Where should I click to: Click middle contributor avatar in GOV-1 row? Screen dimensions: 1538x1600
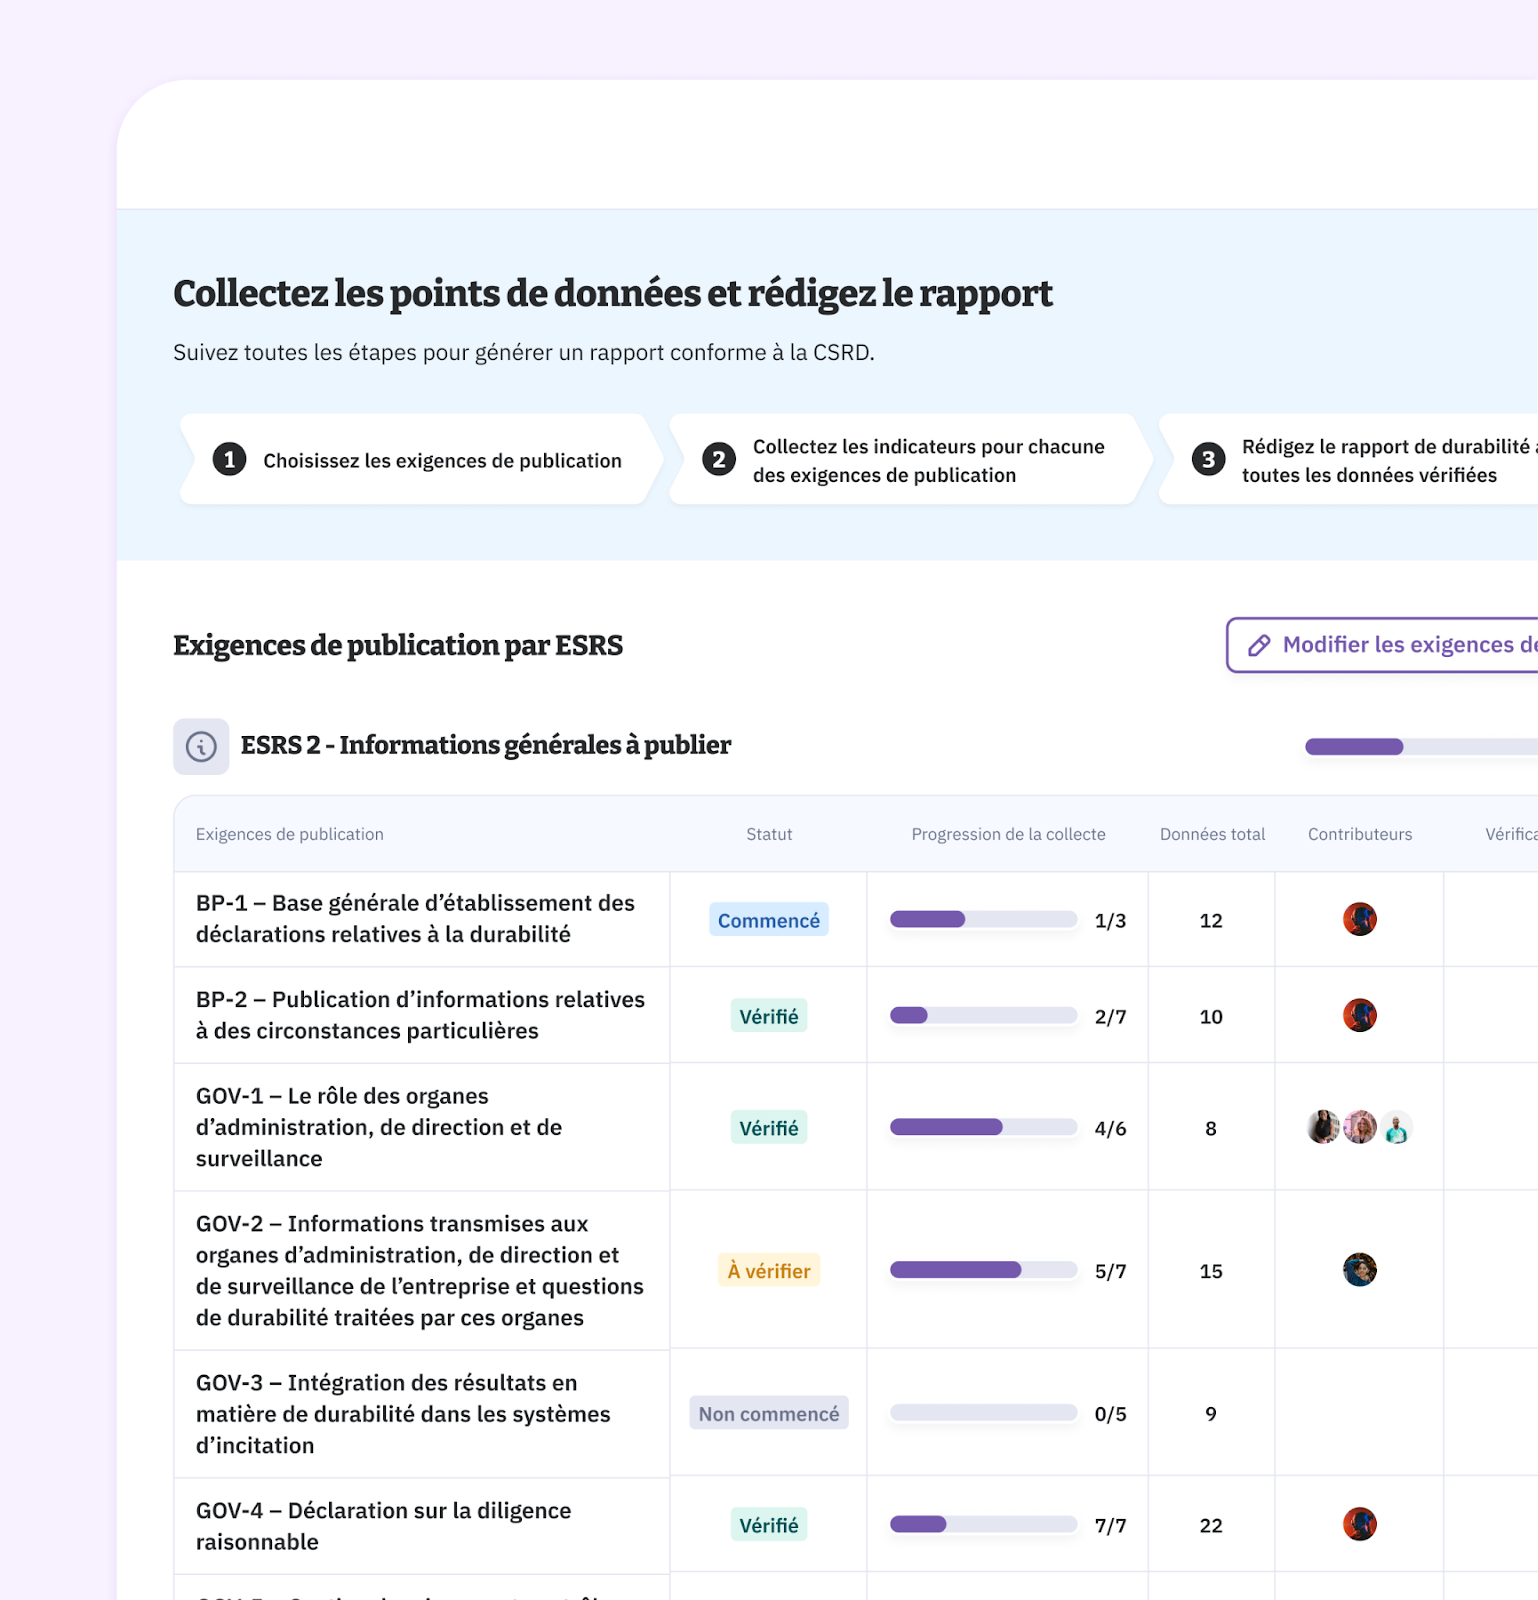click(x=1360, y=1127)
